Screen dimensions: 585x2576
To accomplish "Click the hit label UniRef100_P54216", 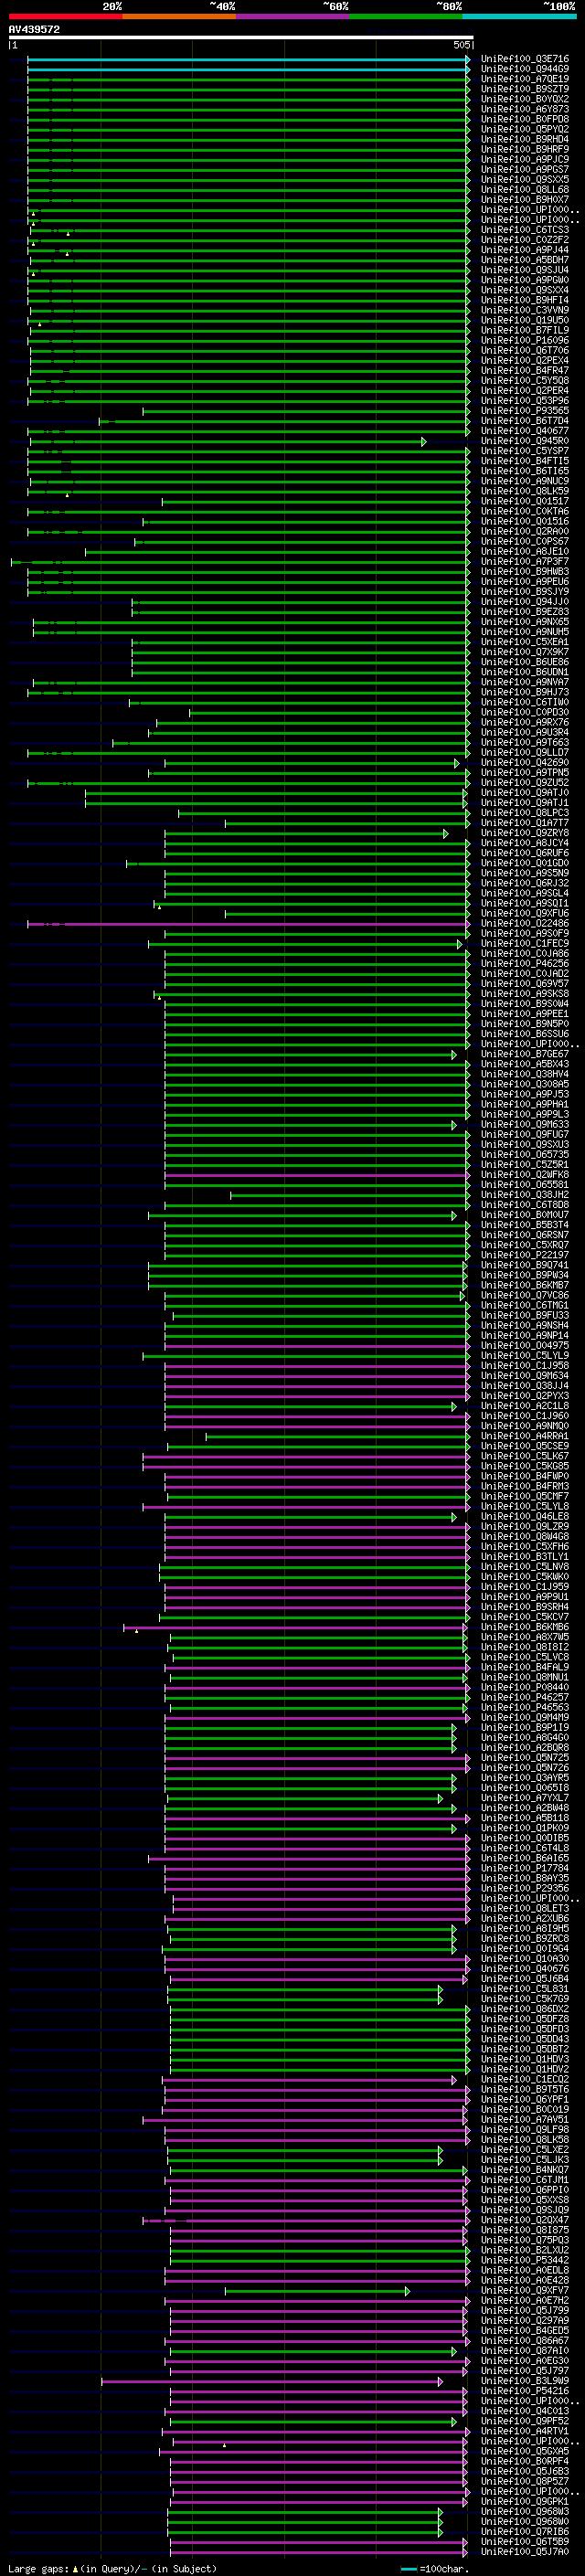I will (x=525, y=2391).
